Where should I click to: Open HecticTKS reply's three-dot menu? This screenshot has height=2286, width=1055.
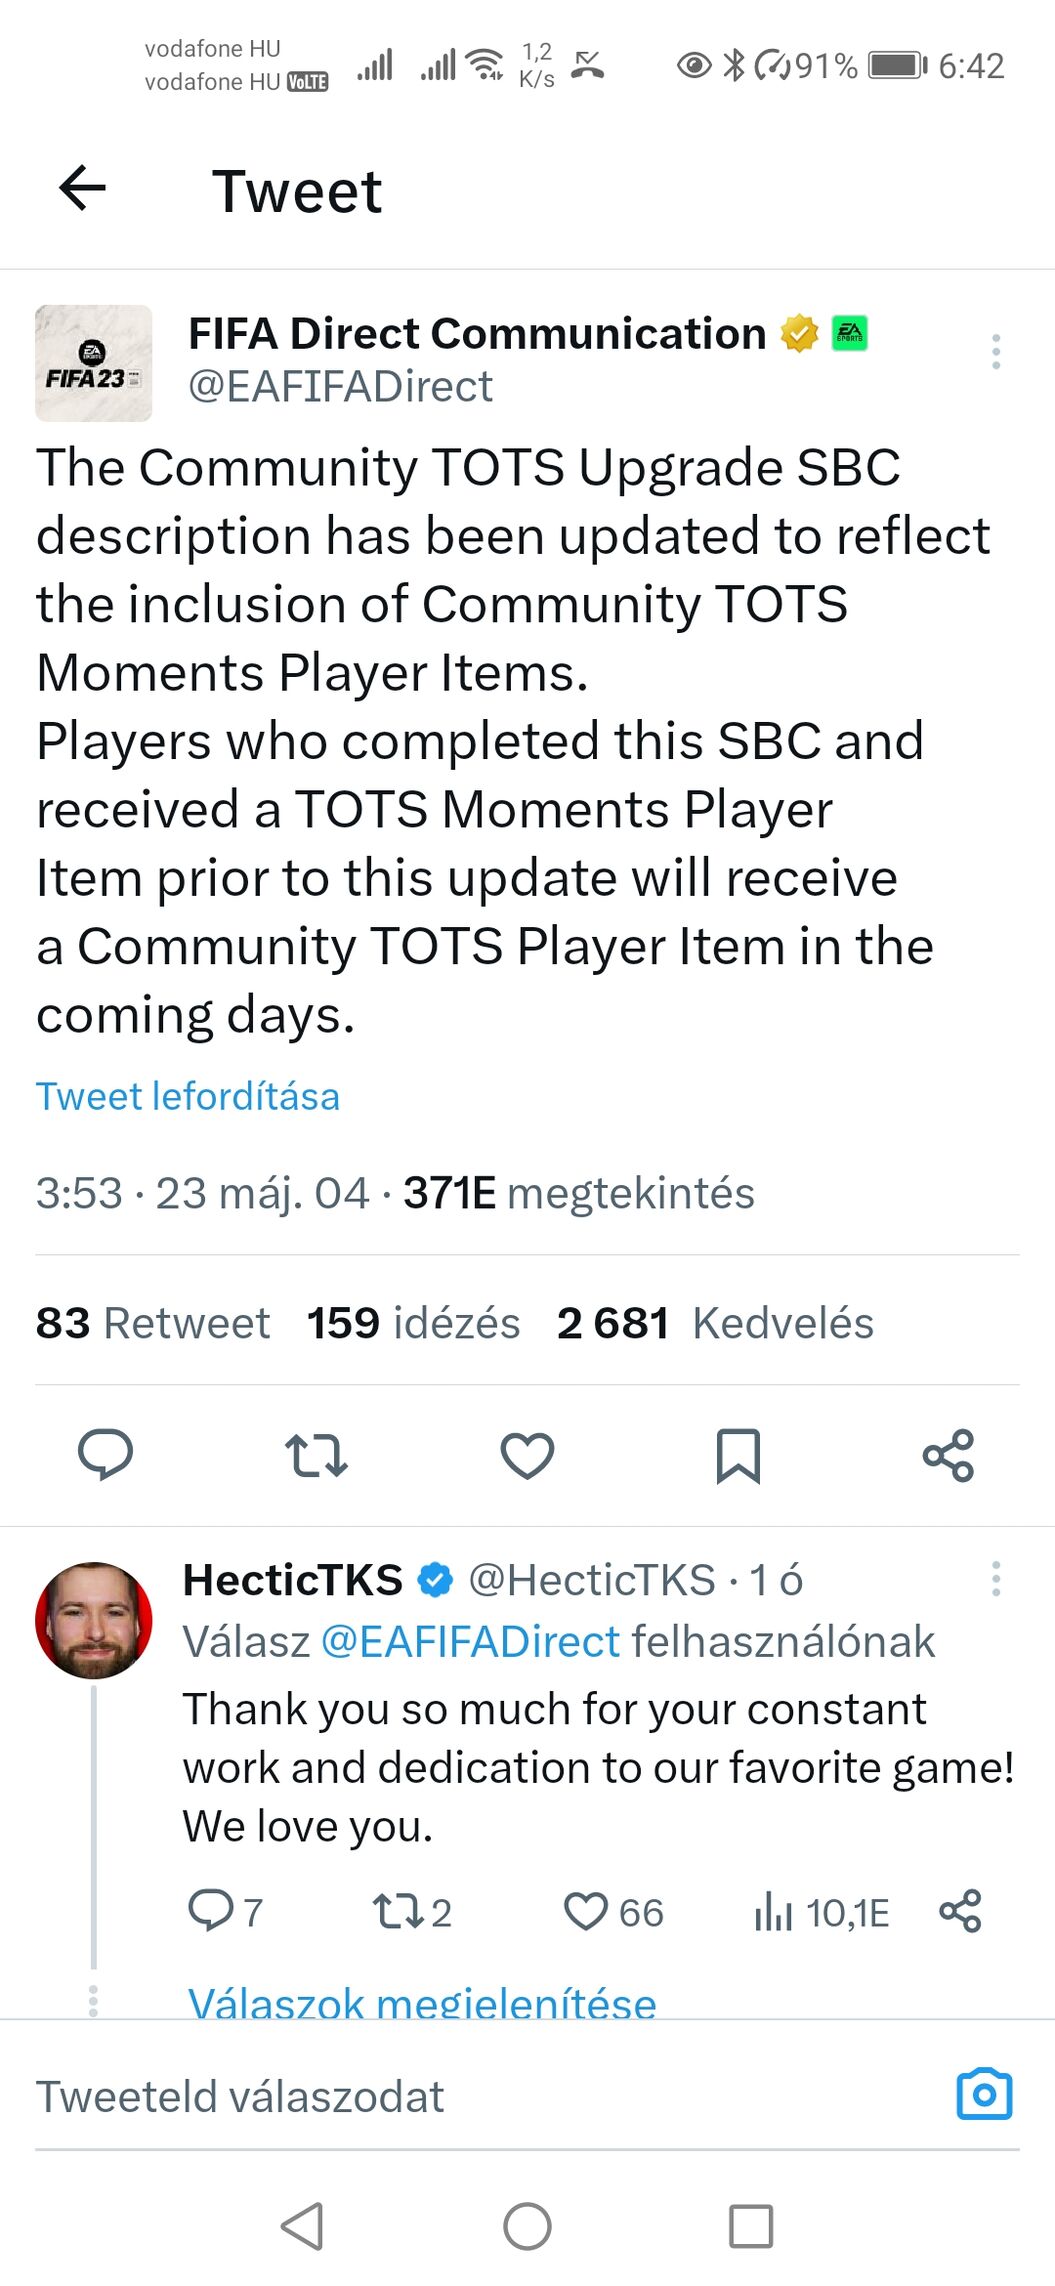tap(995, 1579)
